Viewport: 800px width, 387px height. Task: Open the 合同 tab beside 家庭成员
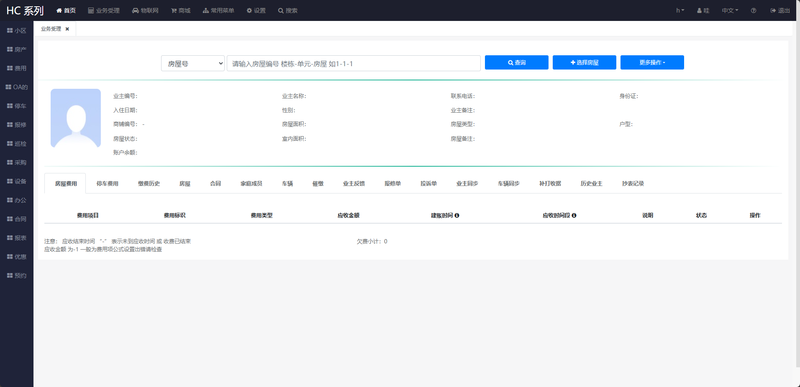pos(215,184)
